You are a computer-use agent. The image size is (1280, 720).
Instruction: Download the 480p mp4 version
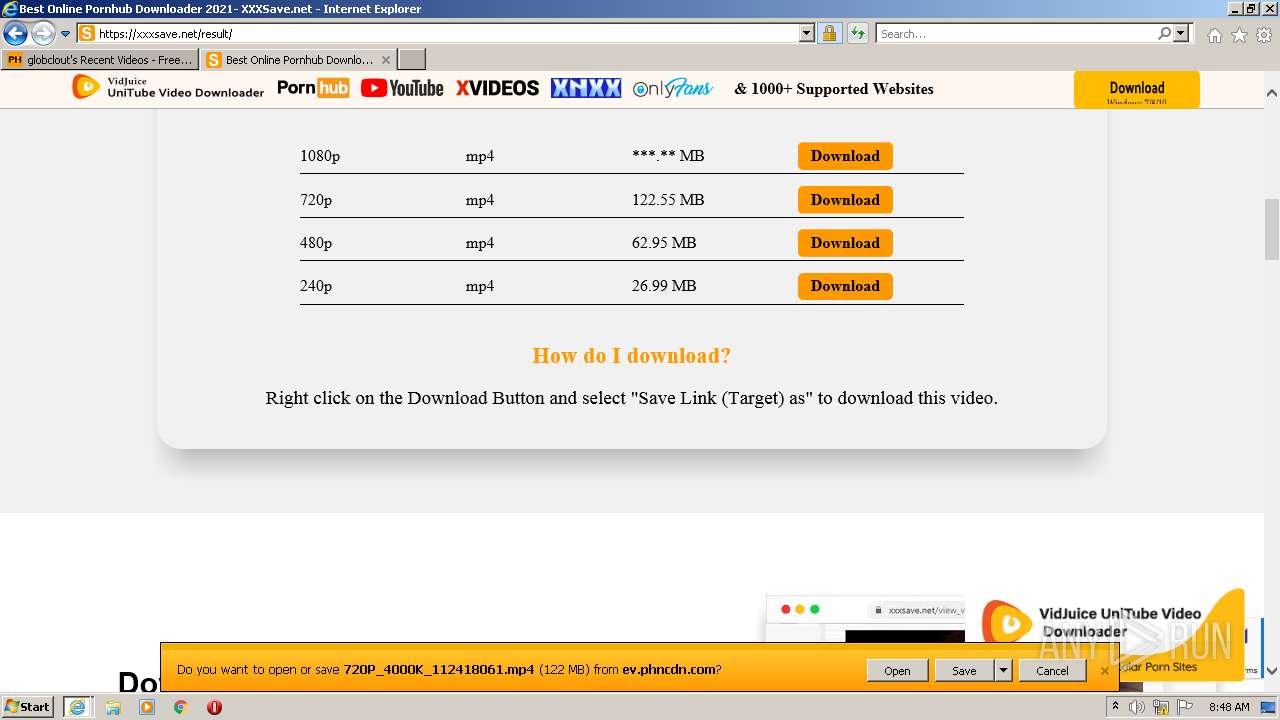click(845, 243)
